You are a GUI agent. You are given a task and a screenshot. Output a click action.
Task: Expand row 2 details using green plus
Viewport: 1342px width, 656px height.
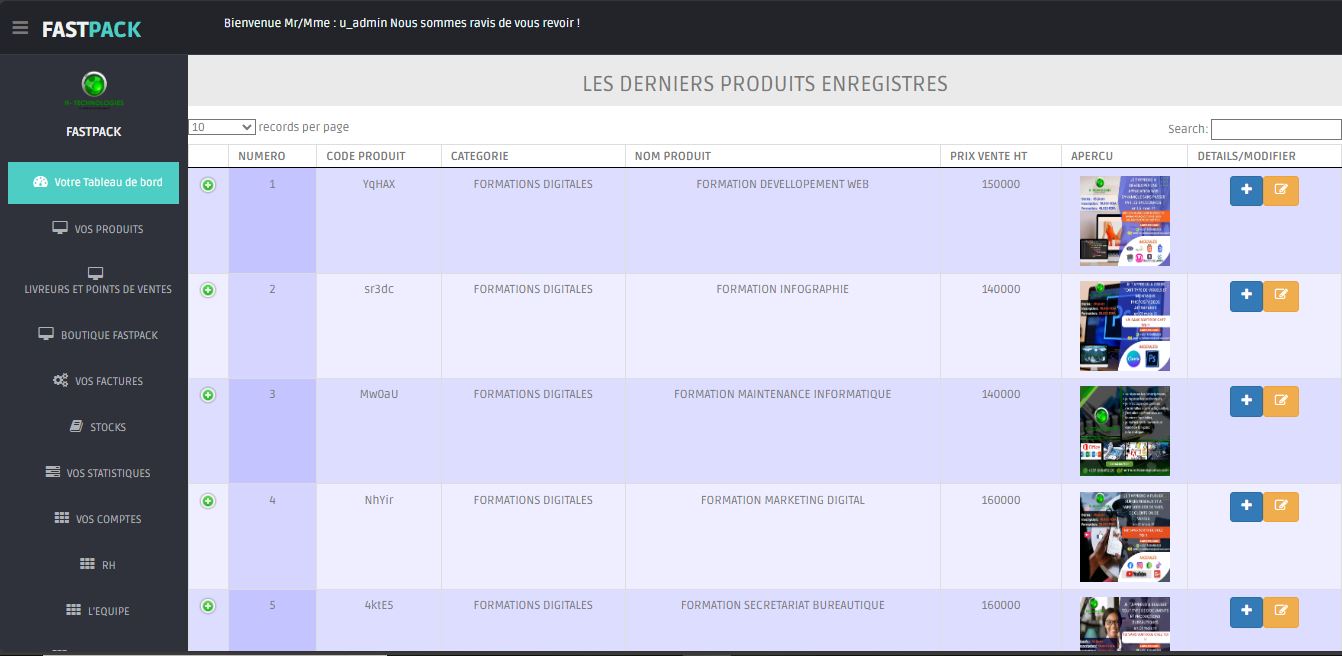click(208, 290)
